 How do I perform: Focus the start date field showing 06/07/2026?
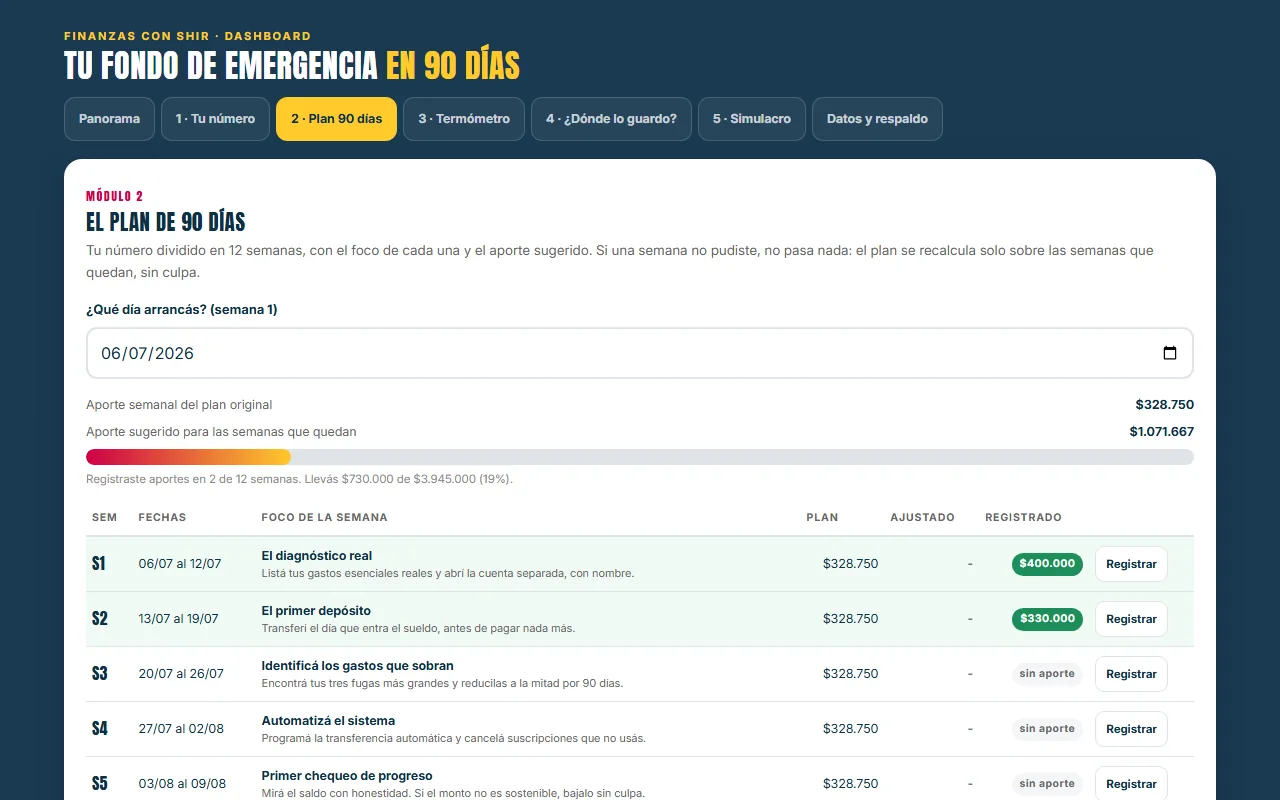point(640,353)
